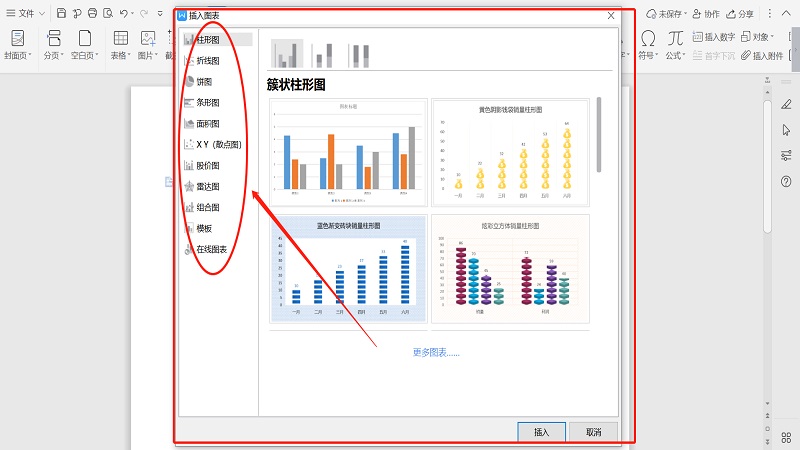This screenshot has width=800, height=450.
Task: Click the Pi formula (公式) icon
Action: pyautogui.click(x=676, y=38)
